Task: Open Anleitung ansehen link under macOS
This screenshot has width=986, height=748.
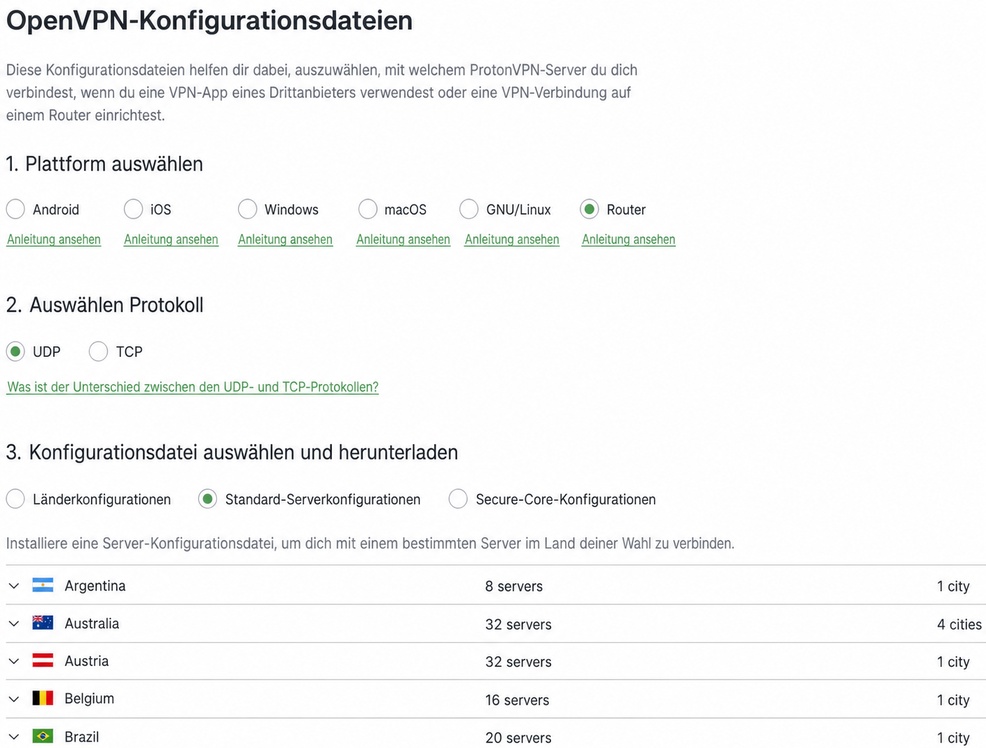Action: point(403,239)
